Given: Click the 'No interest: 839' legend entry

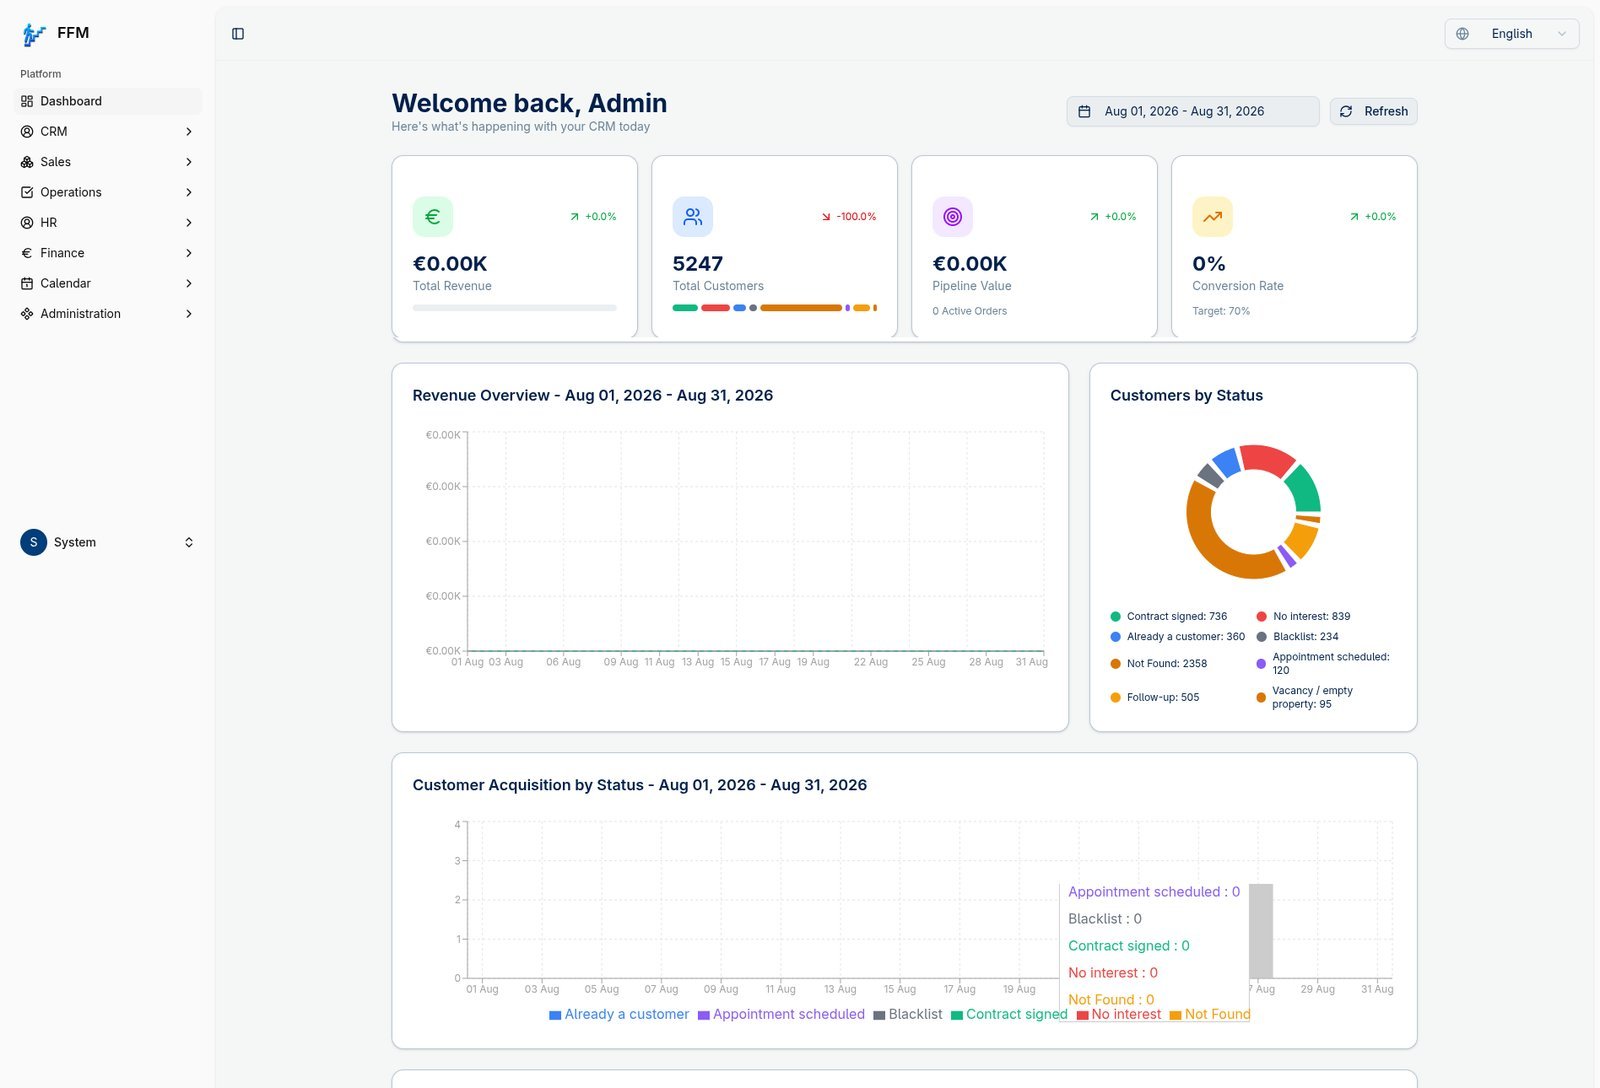Looking at the screenshot, I should tap(1303, 617).
